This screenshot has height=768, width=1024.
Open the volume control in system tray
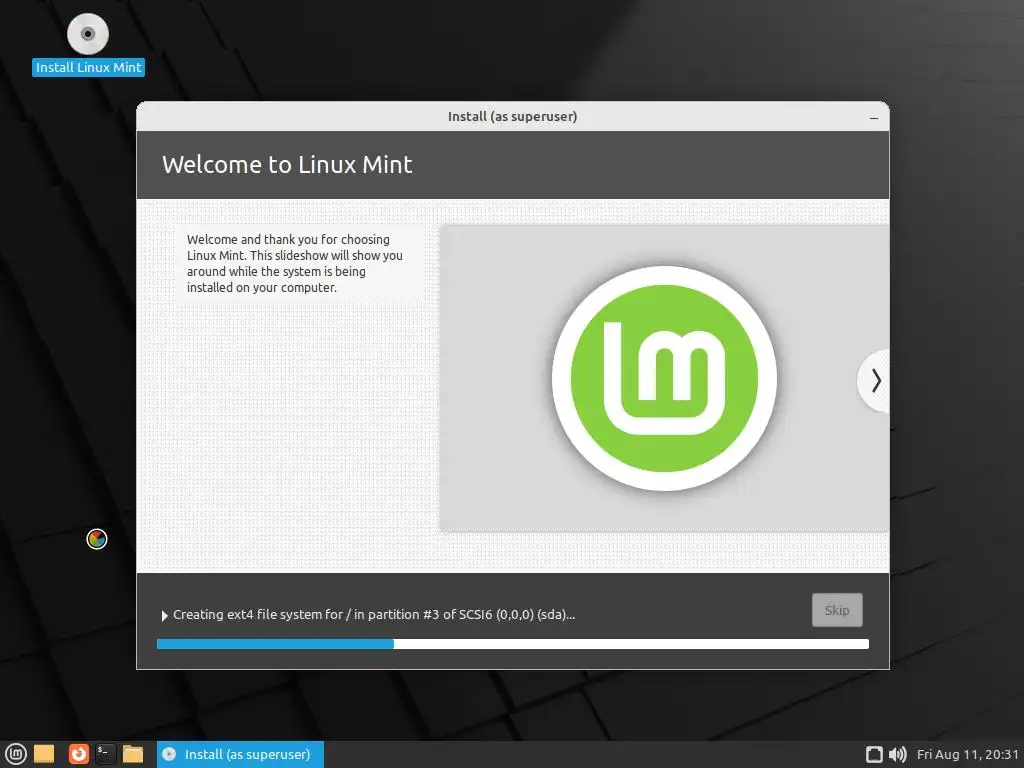point(898,754)
